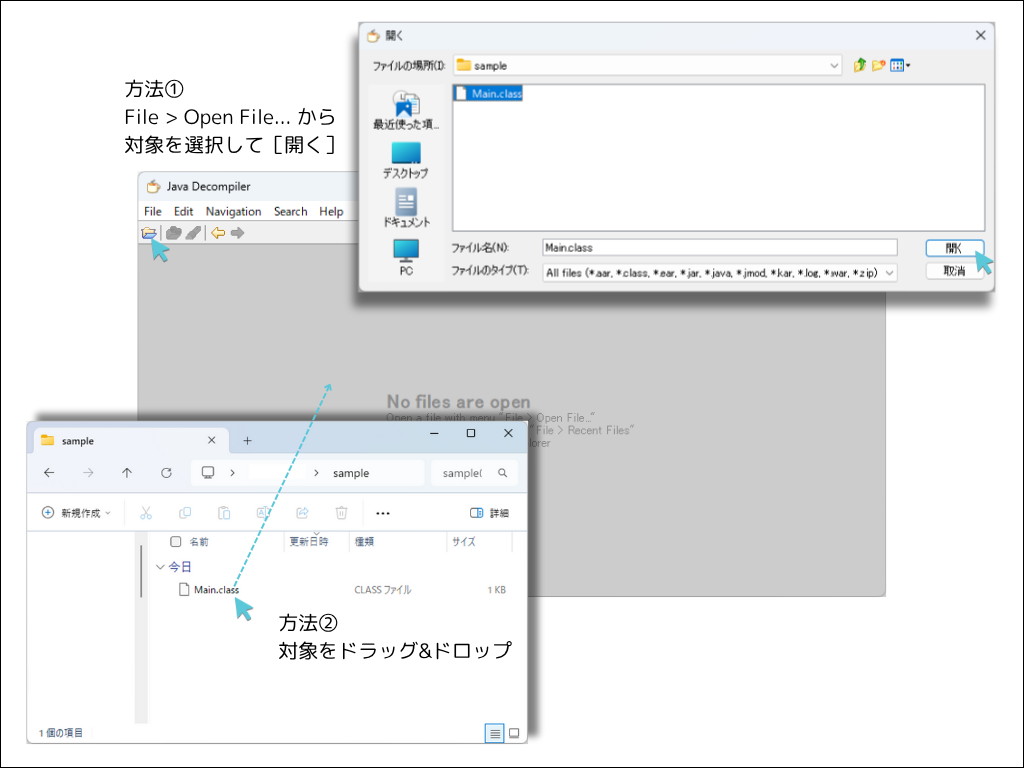Open the file type All files dropdown
This screenshot has height=768, width=1024.
pyautogui.click(x=889, y=272)
